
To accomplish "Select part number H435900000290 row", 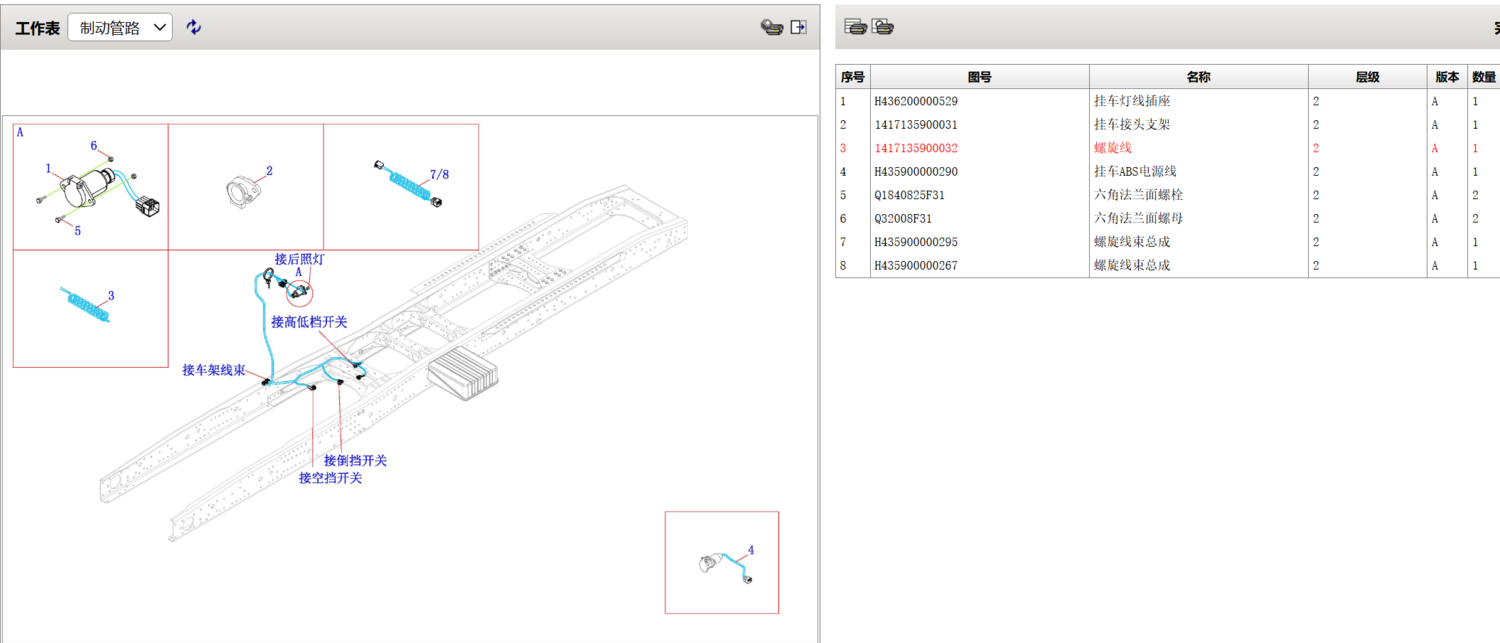I will pos(915,171).
